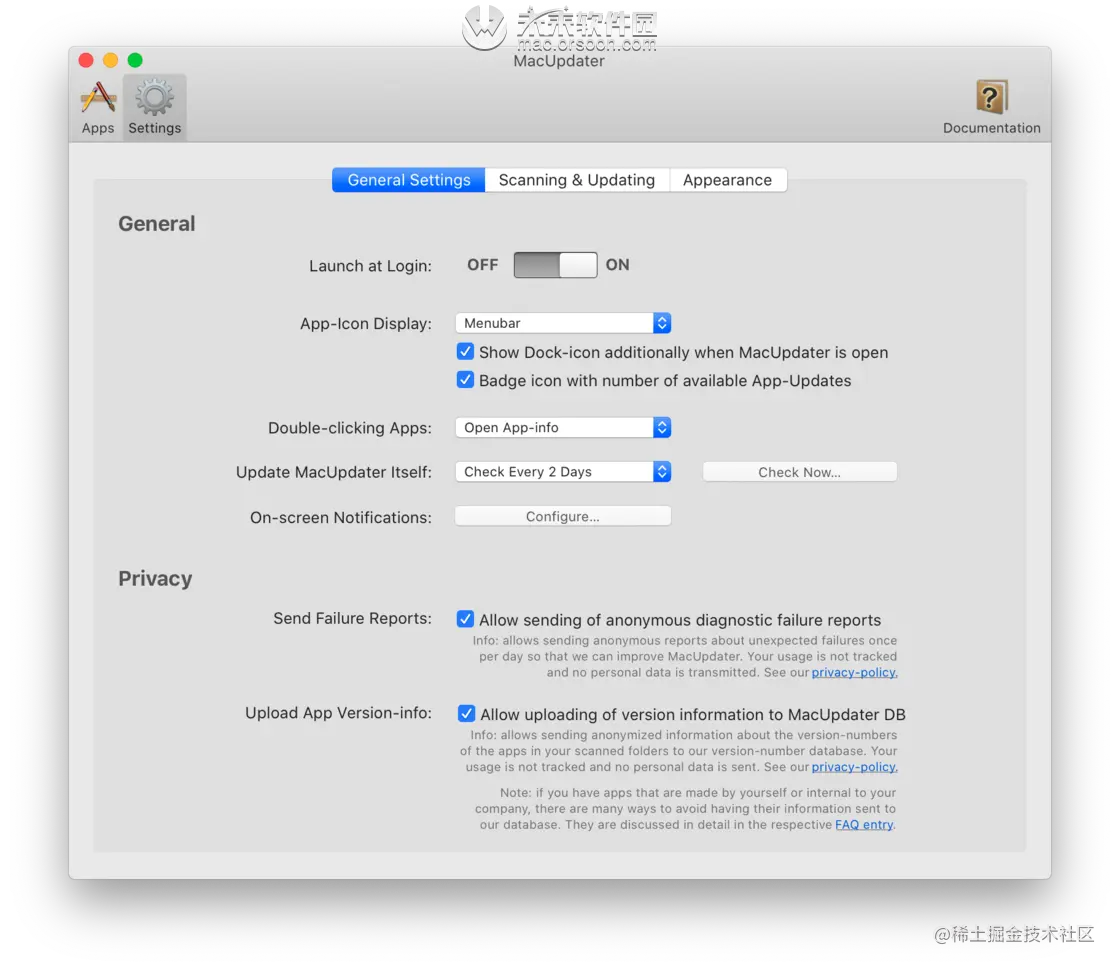Click the MacUpdater window title
Viewport: 1120px width, 970px height.
[x=559, y=61]
